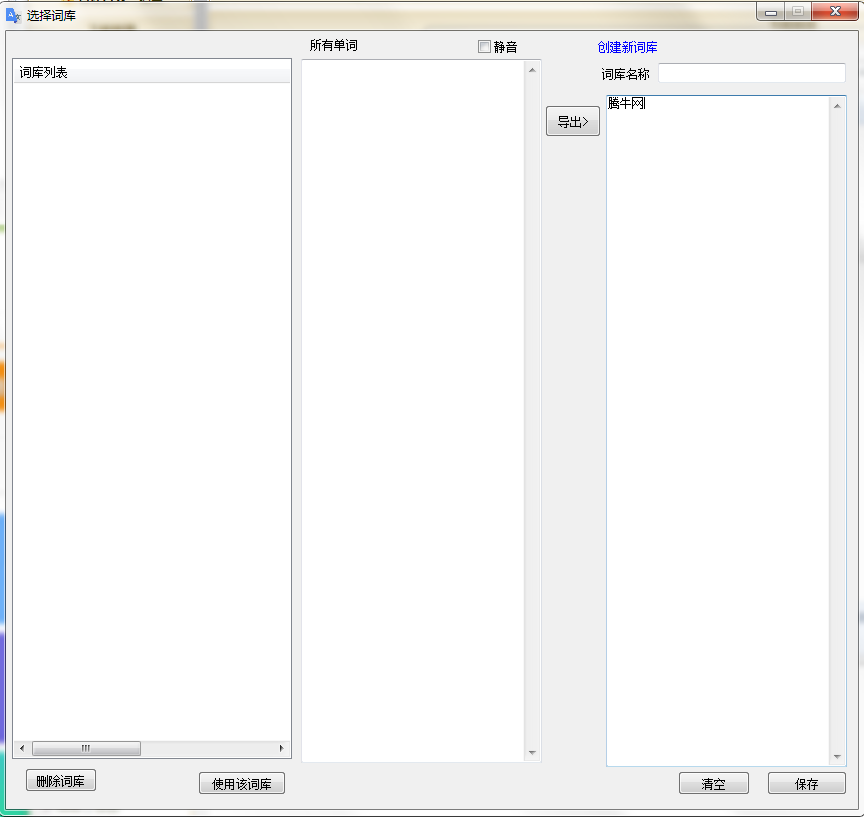This screenshot has width=864, height=817.
Task: Click the left arrow of the 词库列表 scrollbar
Action: click(22, 748)
